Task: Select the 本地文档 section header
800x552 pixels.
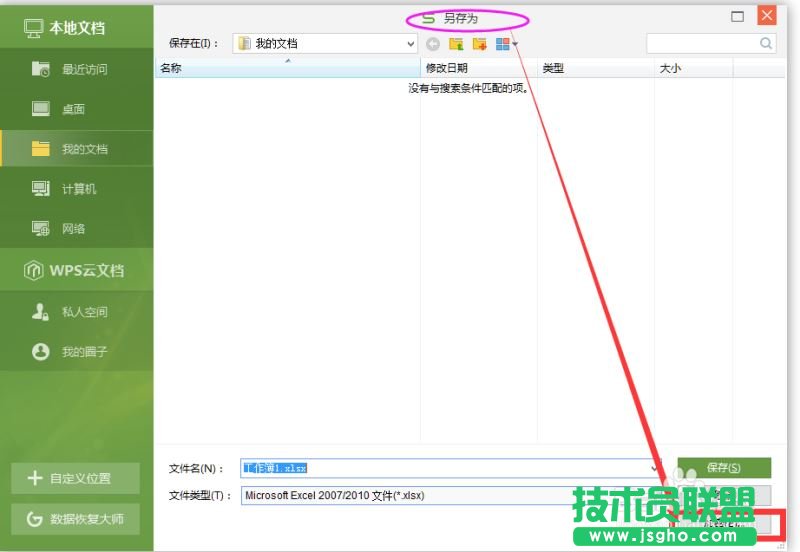Action: click(77, 28)
